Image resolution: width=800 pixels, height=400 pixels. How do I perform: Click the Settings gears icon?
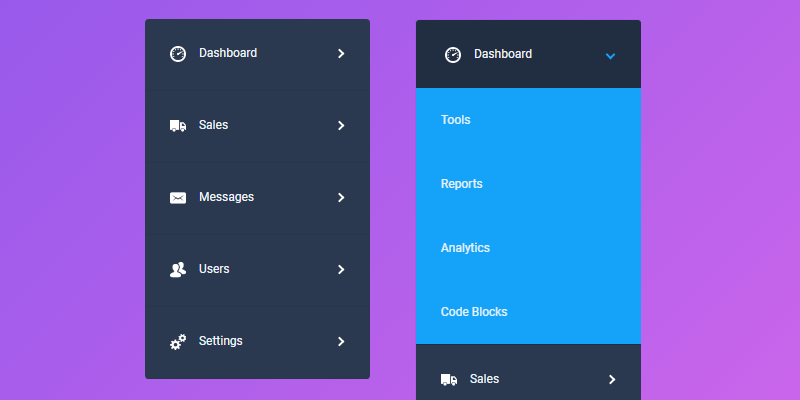pyautogui.click(x=178, y=342)
